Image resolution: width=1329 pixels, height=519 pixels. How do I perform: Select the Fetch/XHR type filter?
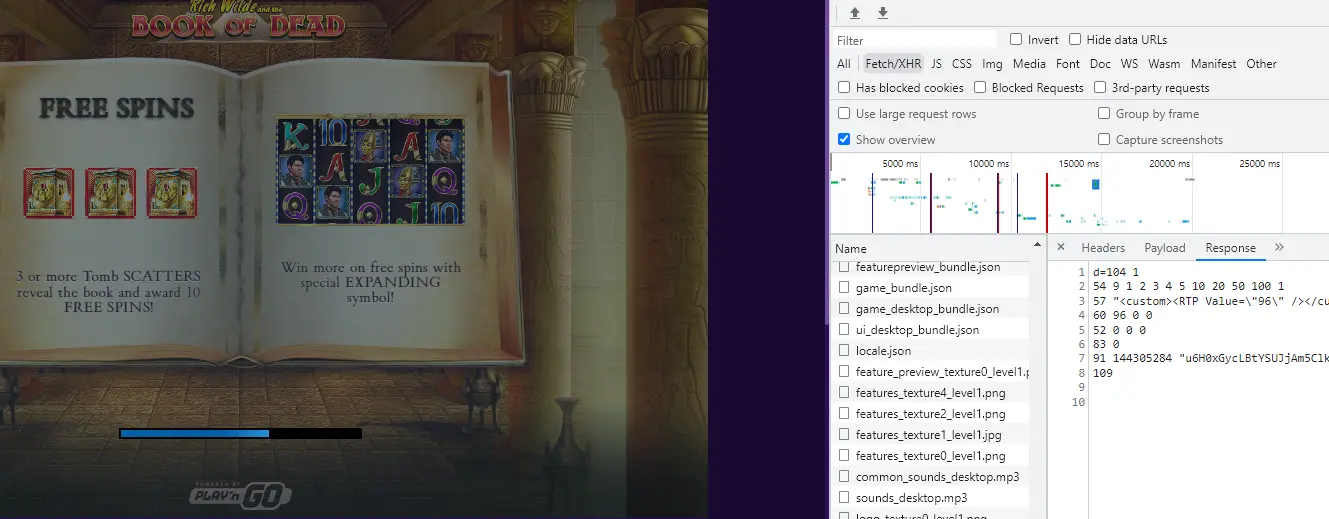tap(893, 64)
